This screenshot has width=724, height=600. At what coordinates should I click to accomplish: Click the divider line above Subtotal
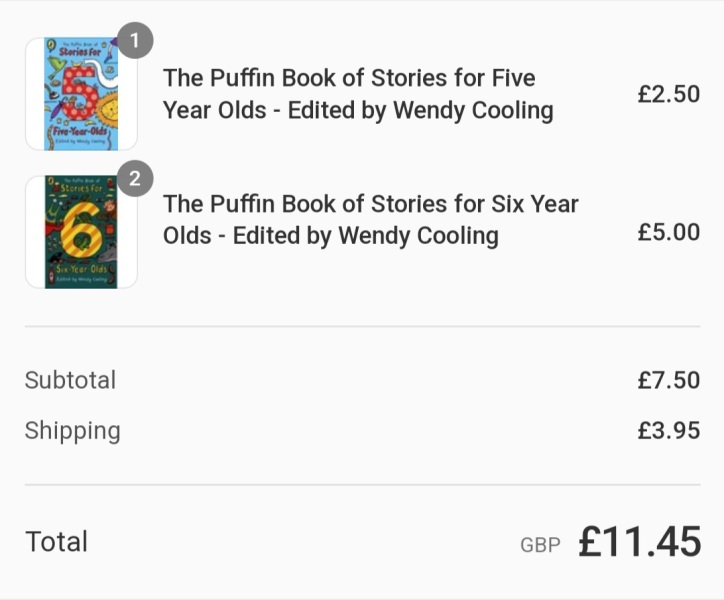[x=362, y=326]
